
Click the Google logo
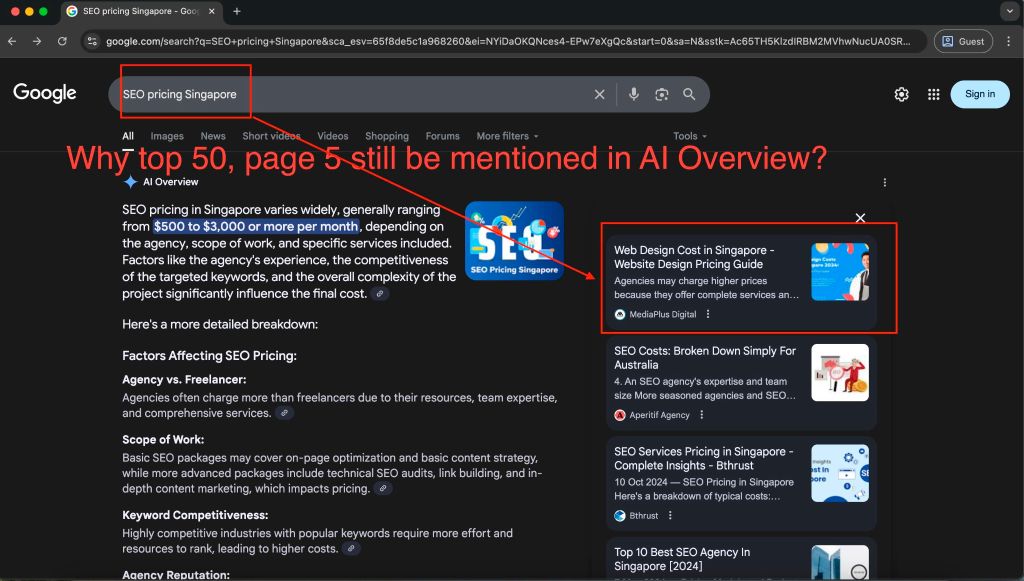point(44,93)
